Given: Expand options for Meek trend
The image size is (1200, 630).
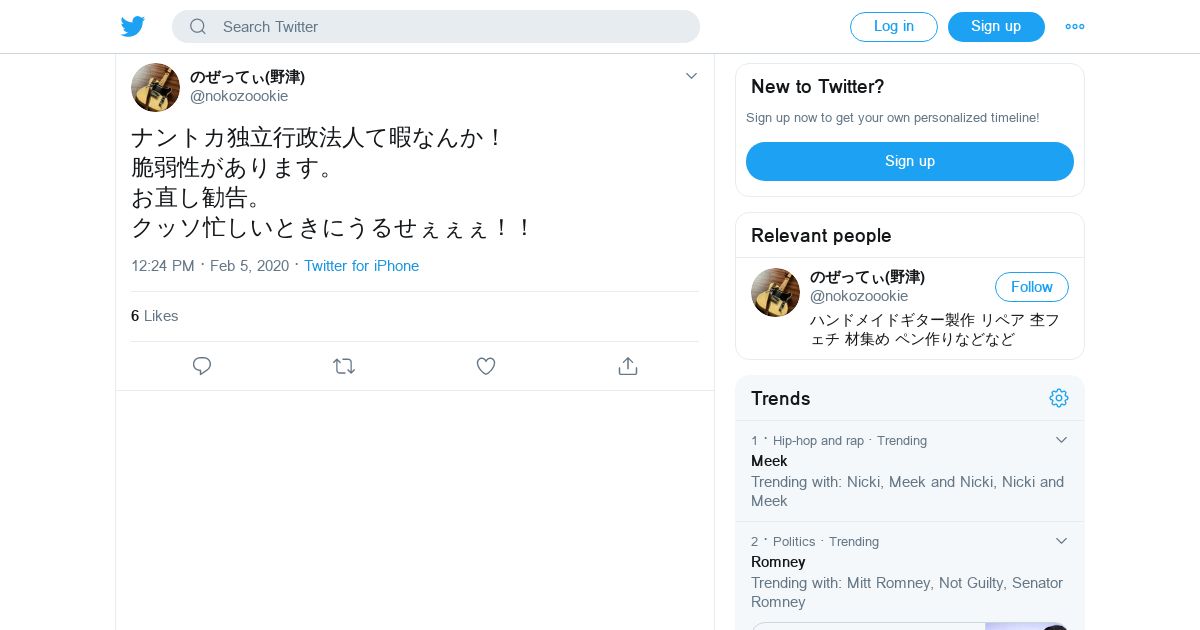Looking at the screenshot, I should click(1062, 440).
